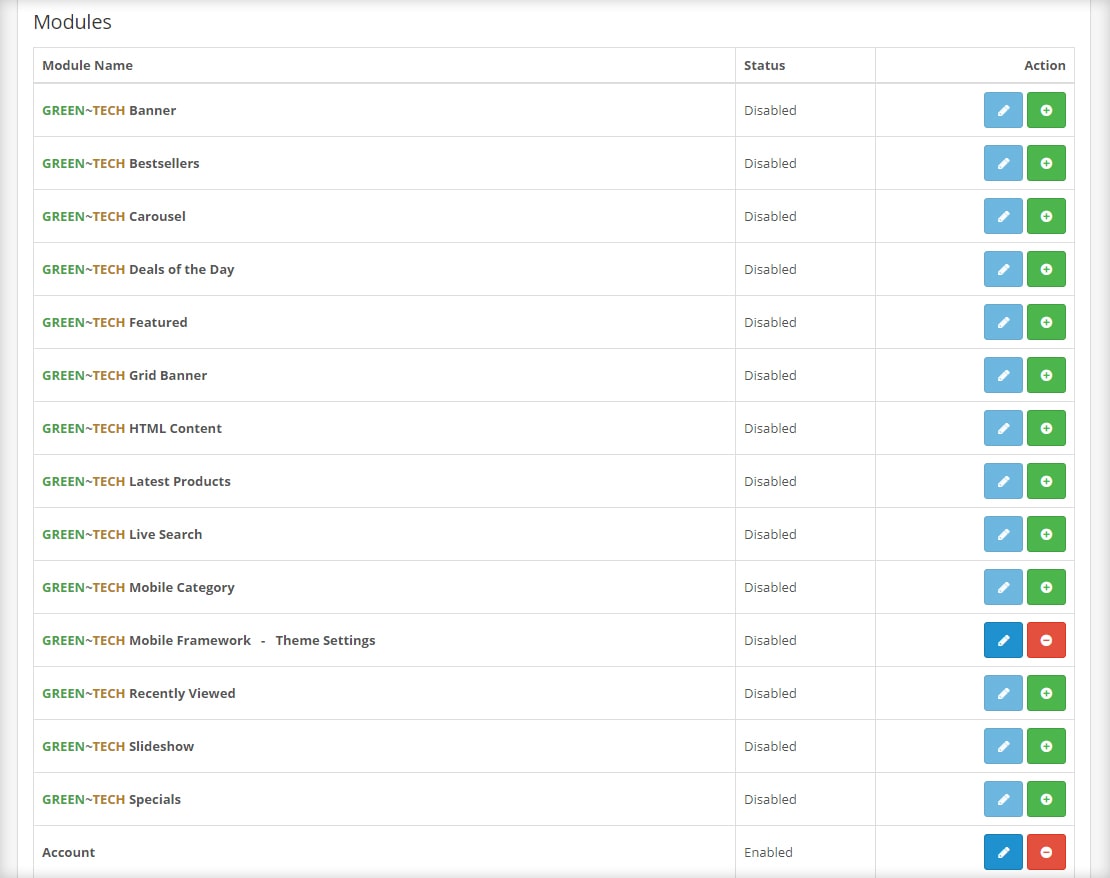Edit the GREEN~TECH Featured module
Image resolution: width=1110 pixels, height=878 pixels.
(x=1003, y=322)
